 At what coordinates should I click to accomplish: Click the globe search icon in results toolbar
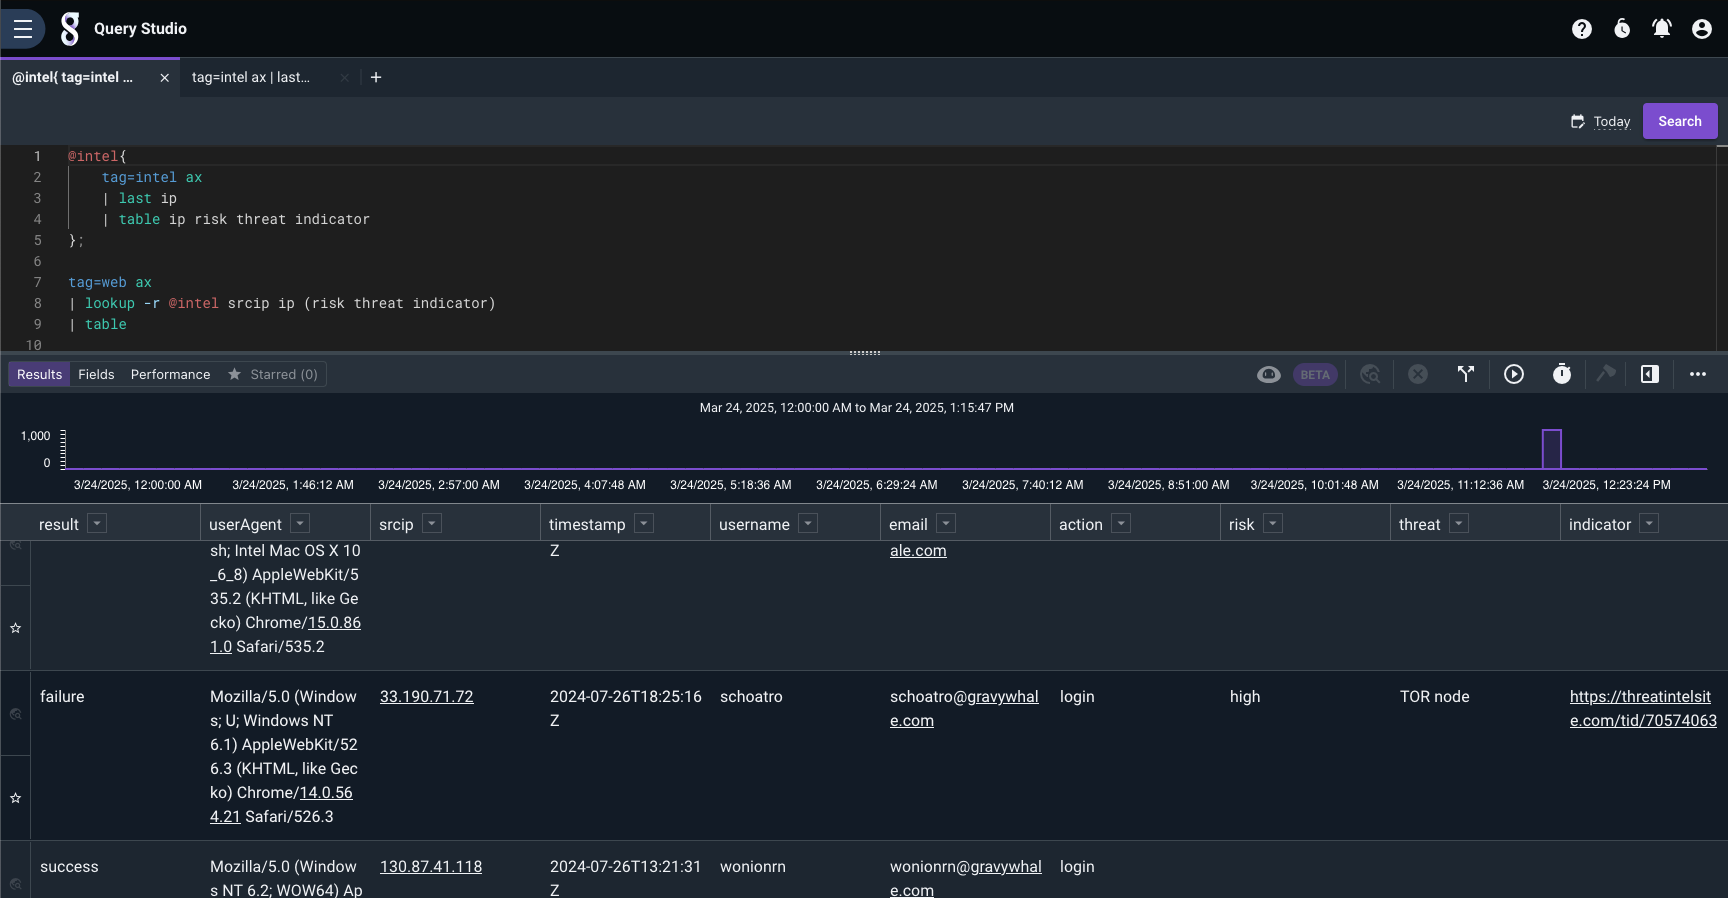point(1370,374)
